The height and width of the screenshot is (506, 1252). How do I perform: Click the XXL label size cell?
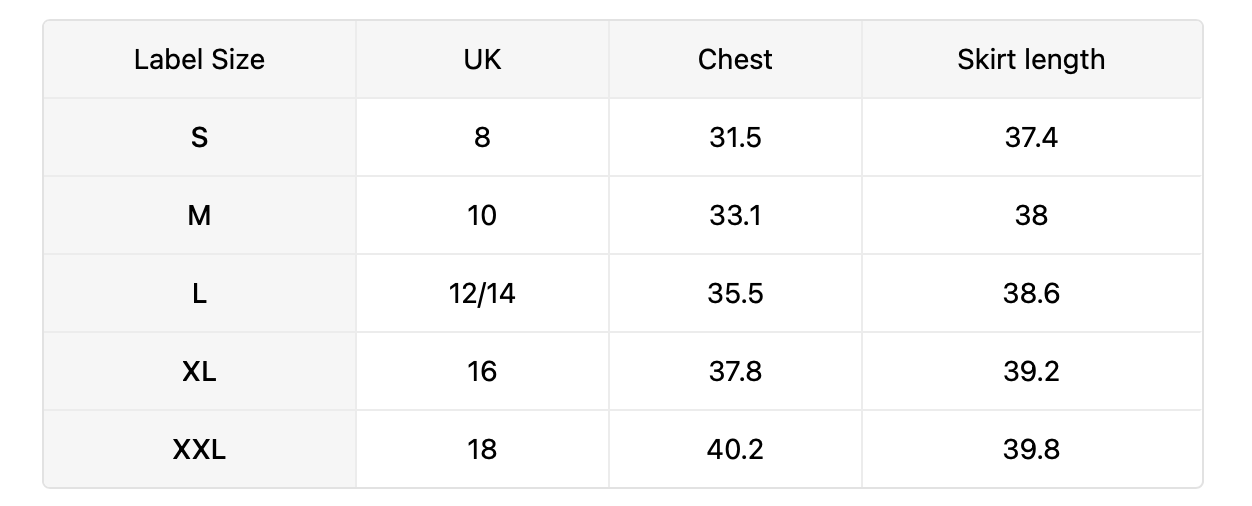click(x=199, y=449)
